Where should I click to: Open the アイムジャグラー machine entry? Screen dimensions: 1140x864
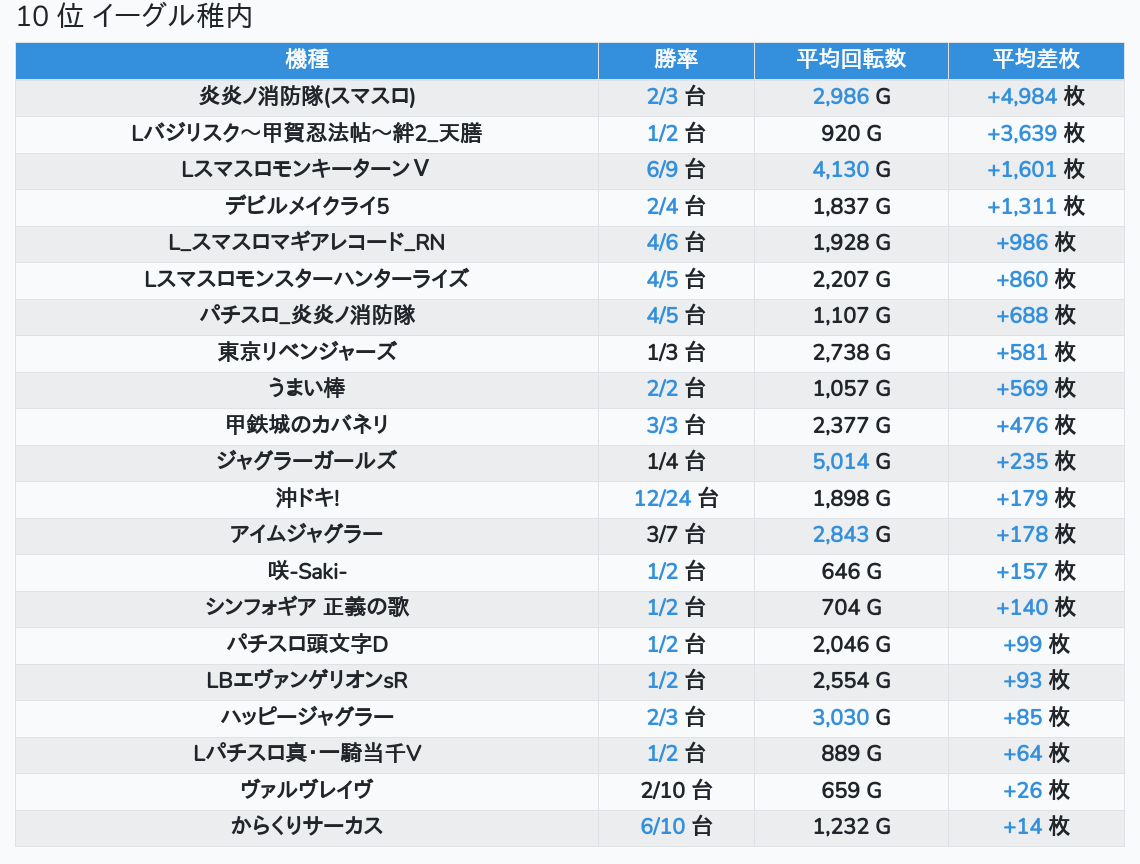point(307,534)
